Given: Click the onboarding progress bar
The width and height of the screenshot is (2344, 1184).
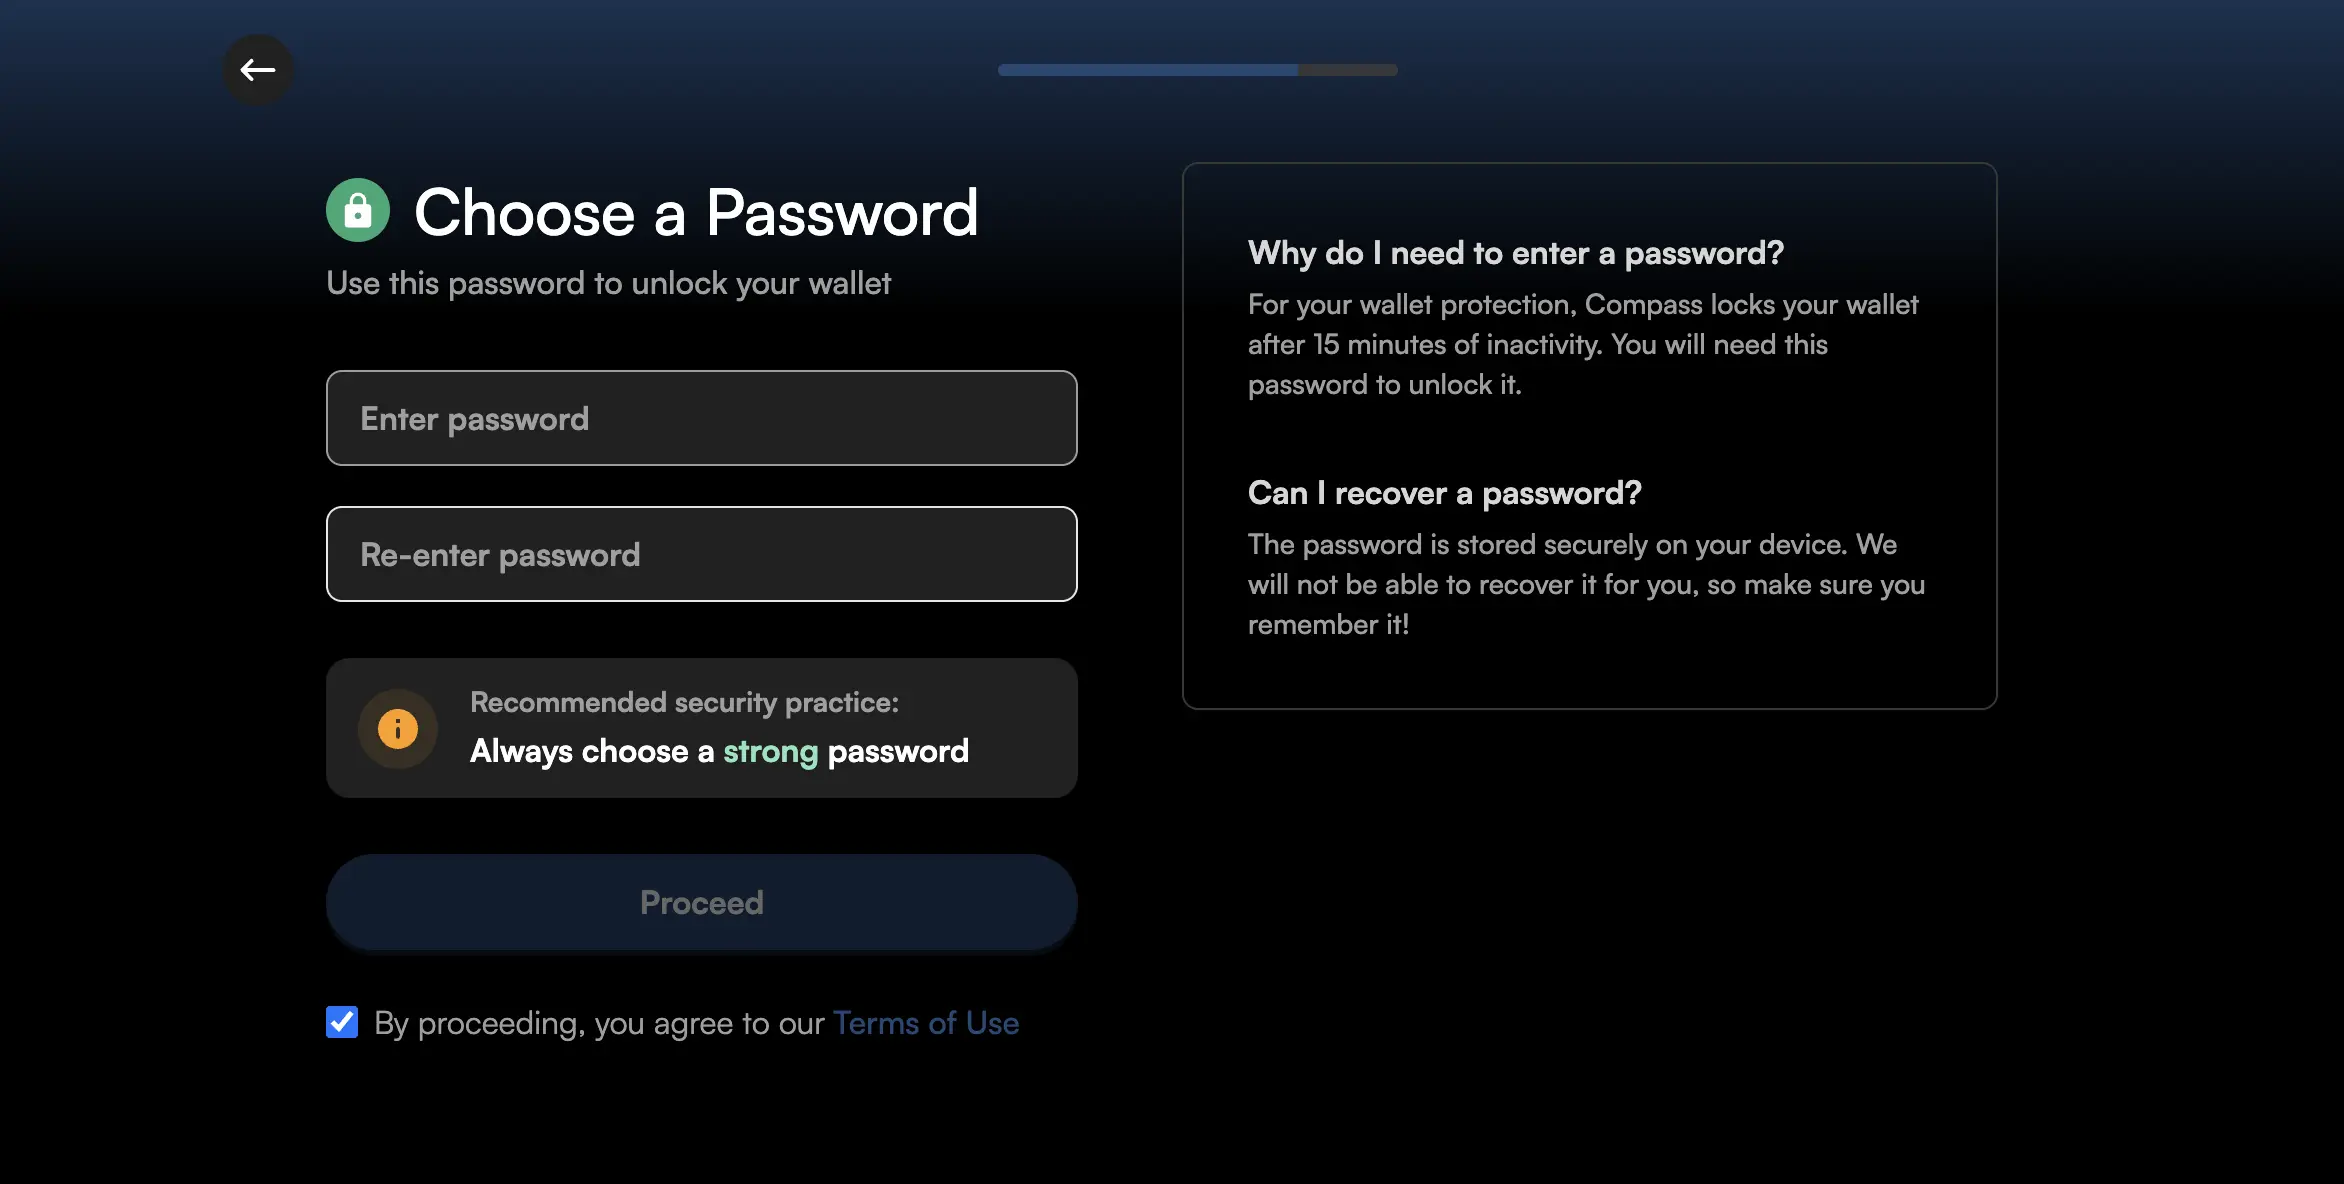Looking at the screenshot, I should 1197,69.
